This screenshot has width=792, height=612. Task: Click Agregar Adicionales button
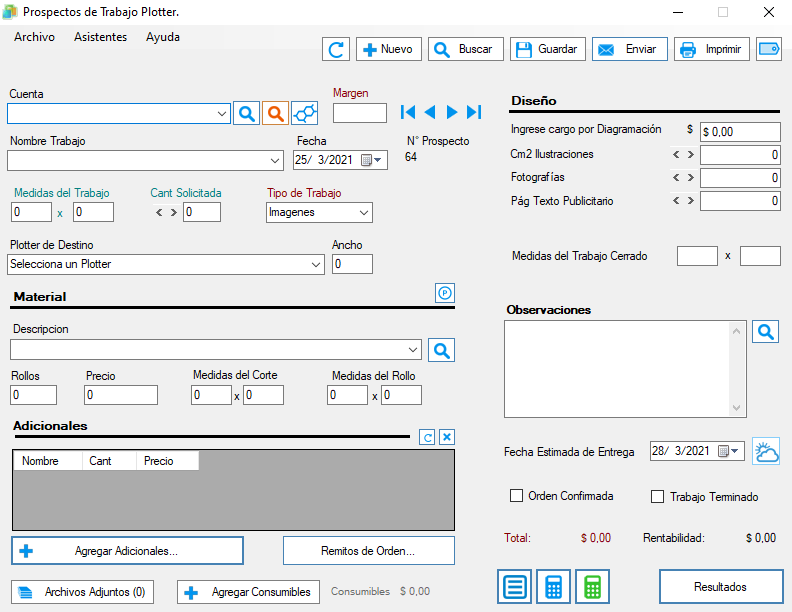tap(127, 550)
